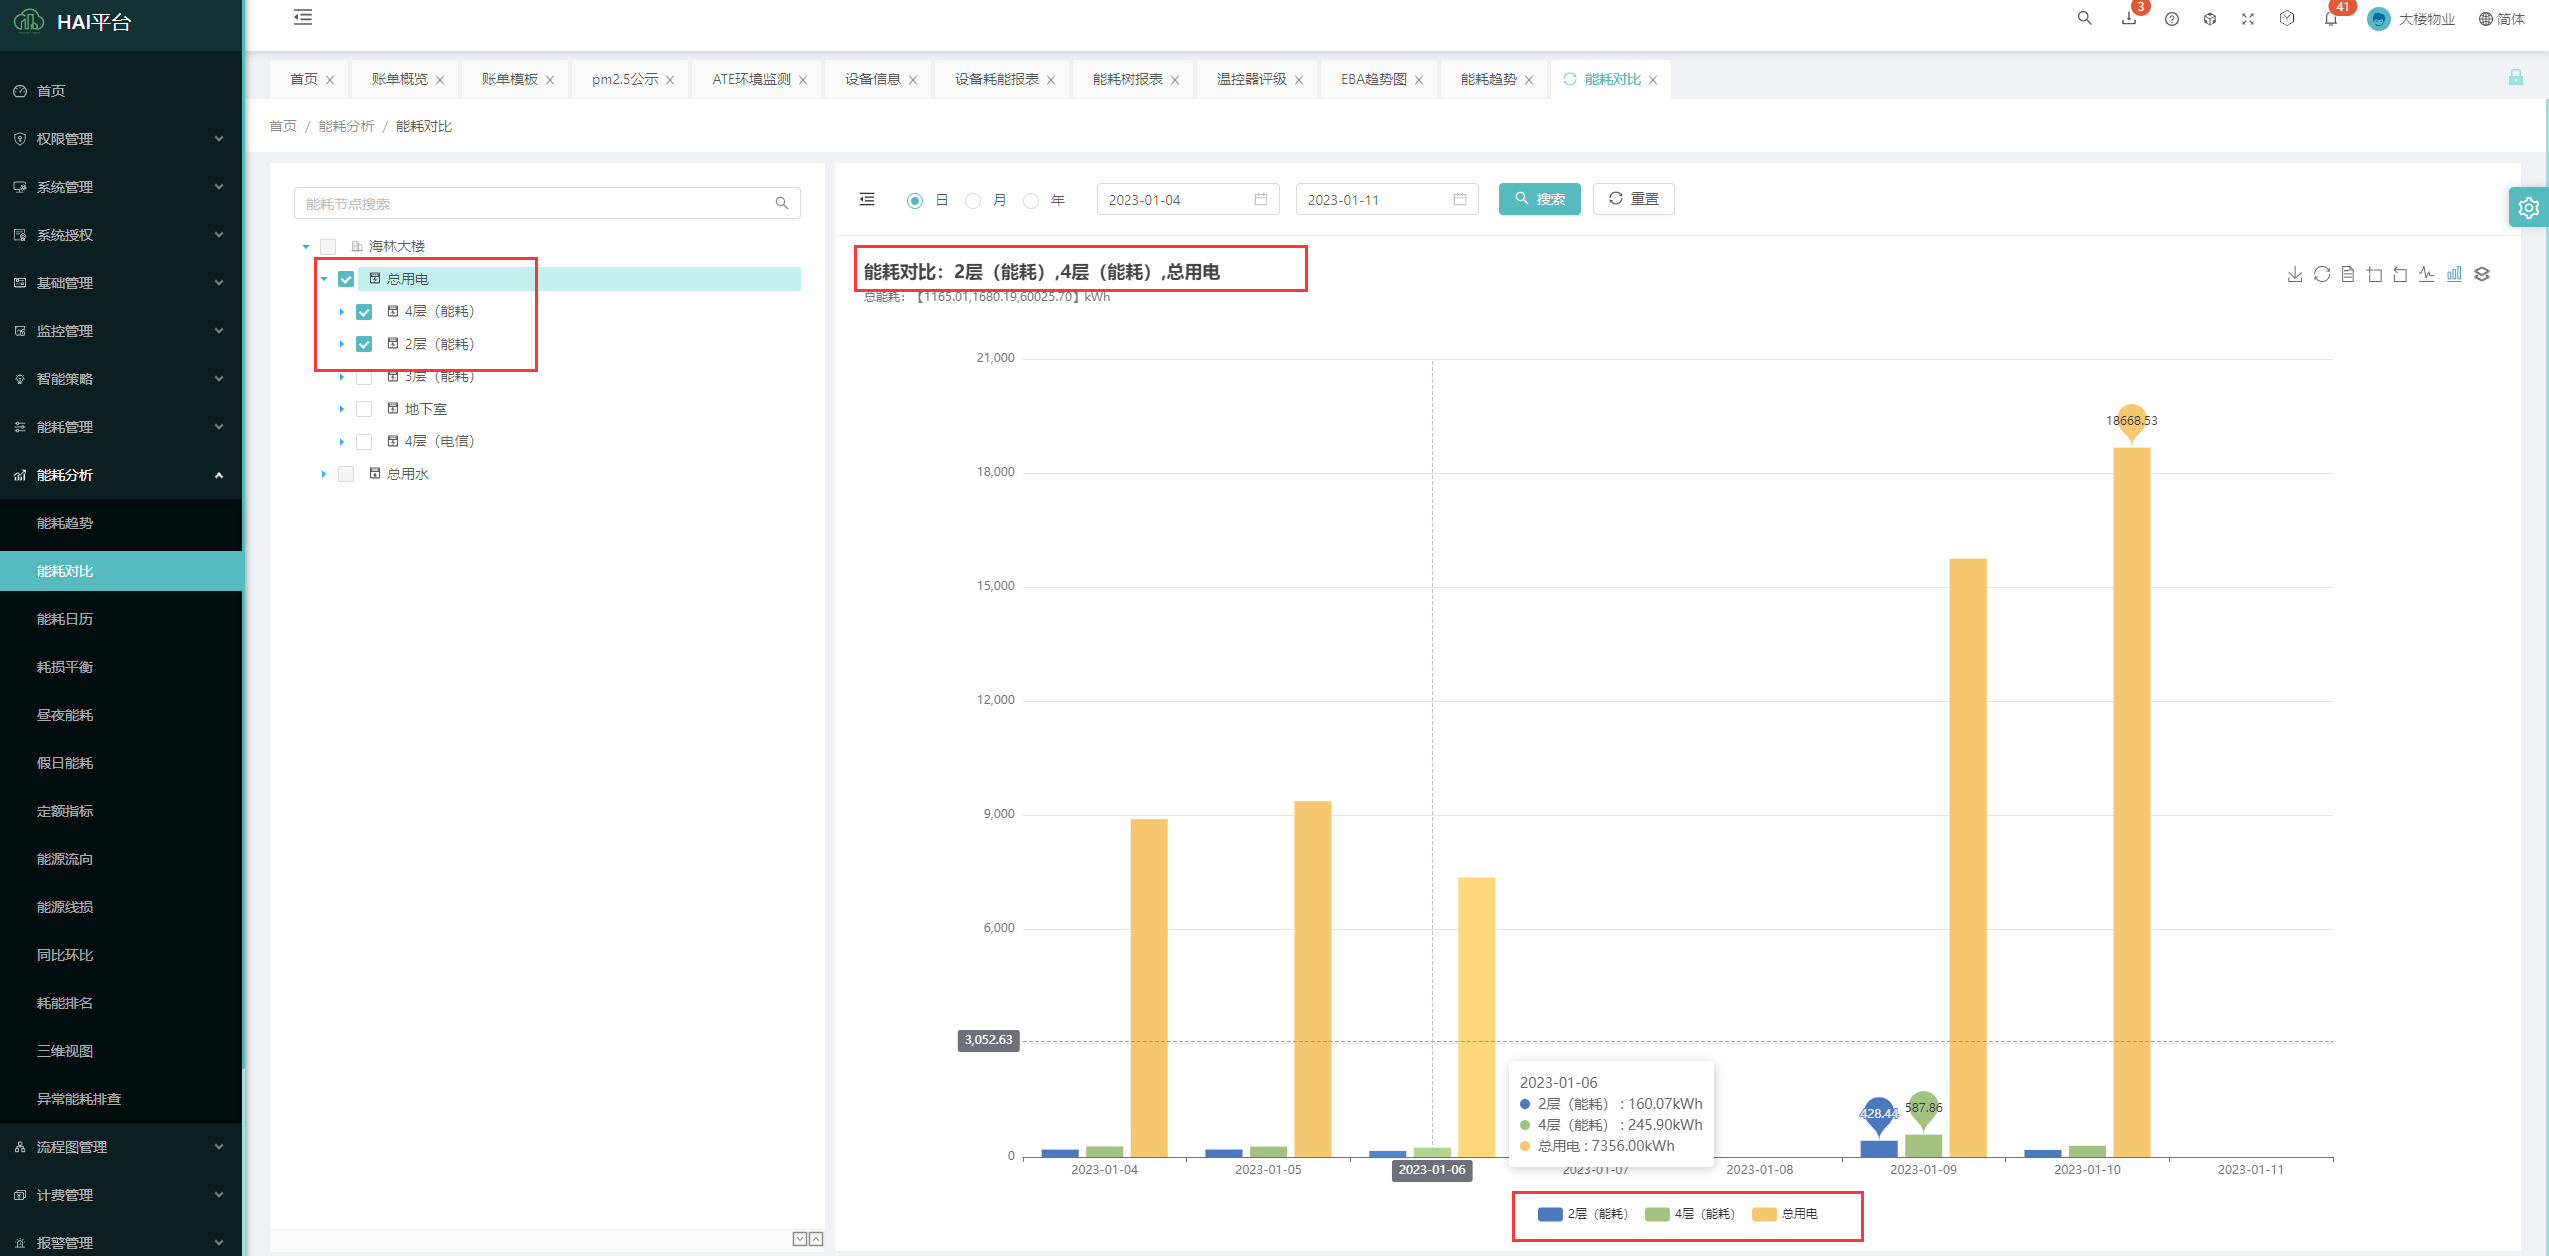Collapse the 海林大楼 tree node arrow
Viewport: 2549px width, 1256px height.
pyautogui.click(x=306, y=246)
